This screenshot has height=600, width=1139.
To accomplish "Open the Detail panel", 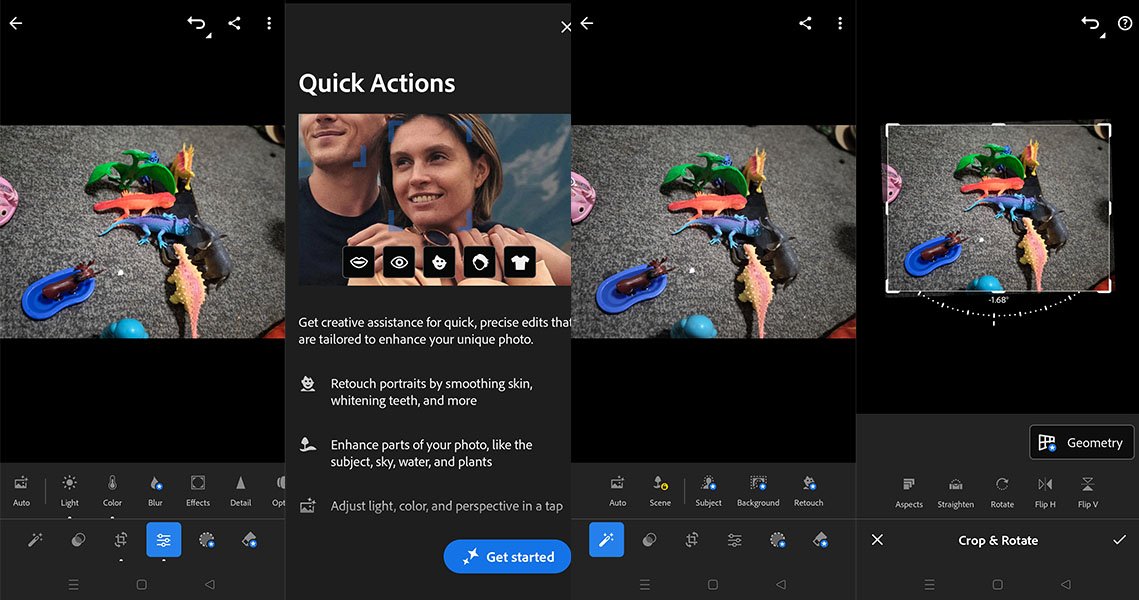I will (x=240, y=490).
